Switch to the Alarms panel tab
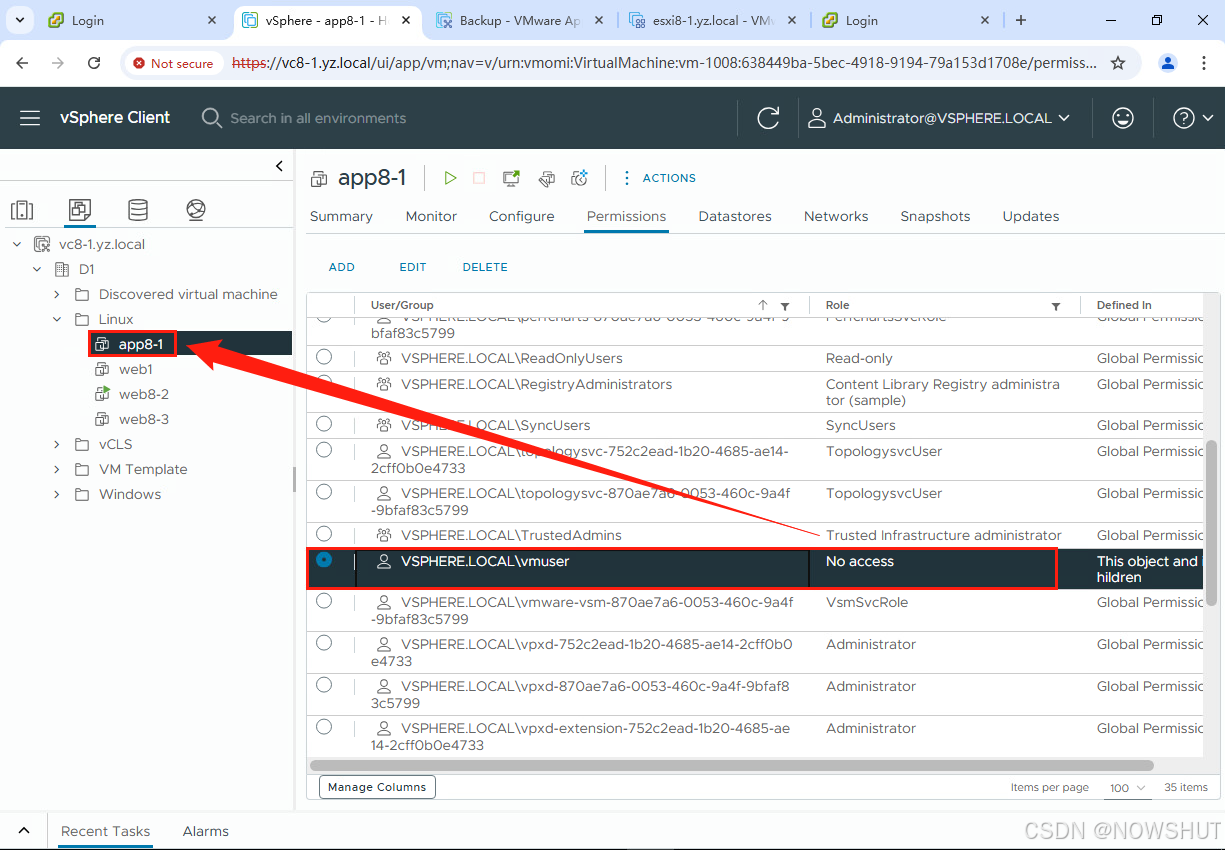1225x850 pixels. [x=206, y=831]
